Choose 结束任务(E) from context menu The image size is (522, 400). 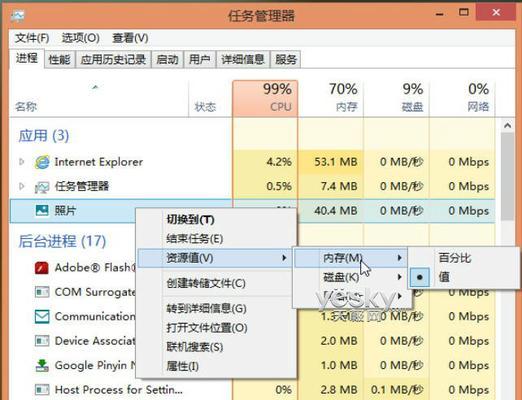pyautogui.click(x=195, y=239)
